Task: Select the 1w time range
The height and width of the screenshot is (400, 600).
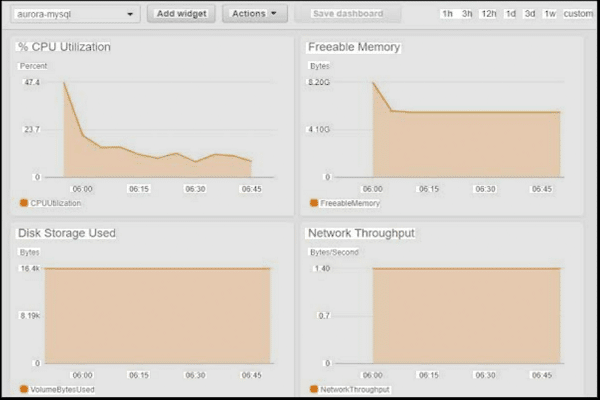Action: [550, 14]
